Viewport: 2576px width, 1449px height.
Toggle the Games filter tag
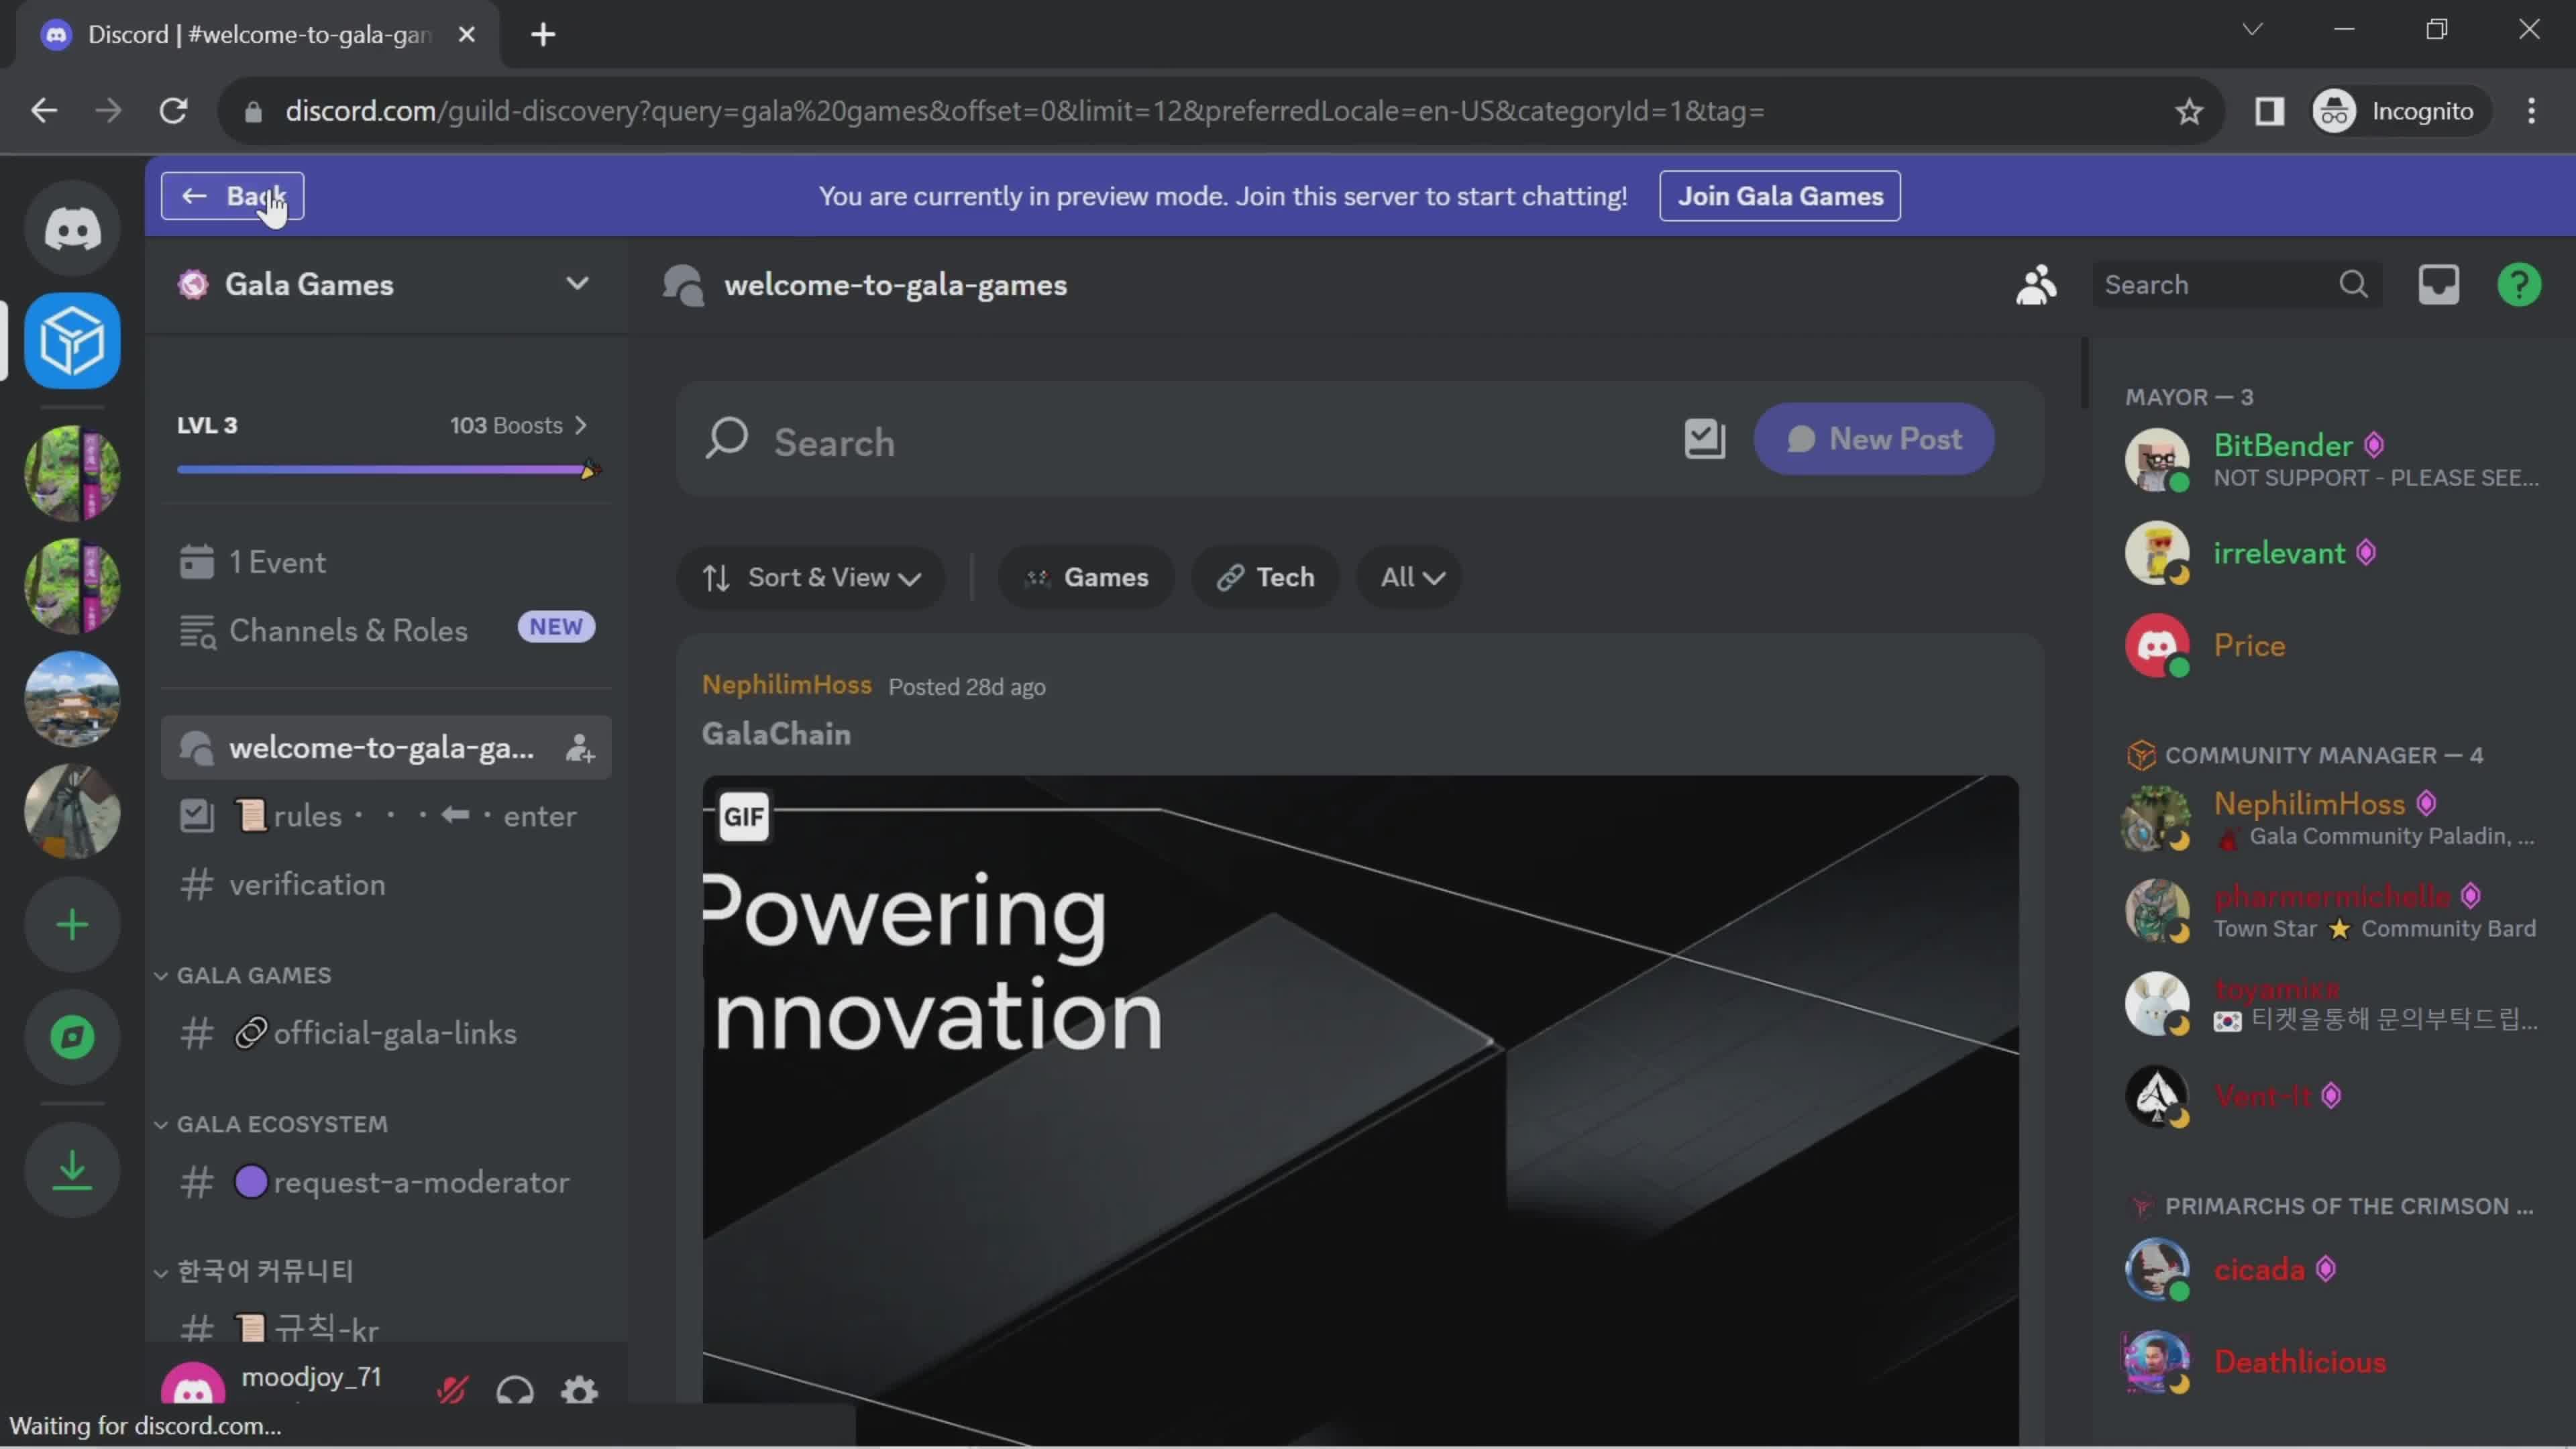click(1086, 577)
